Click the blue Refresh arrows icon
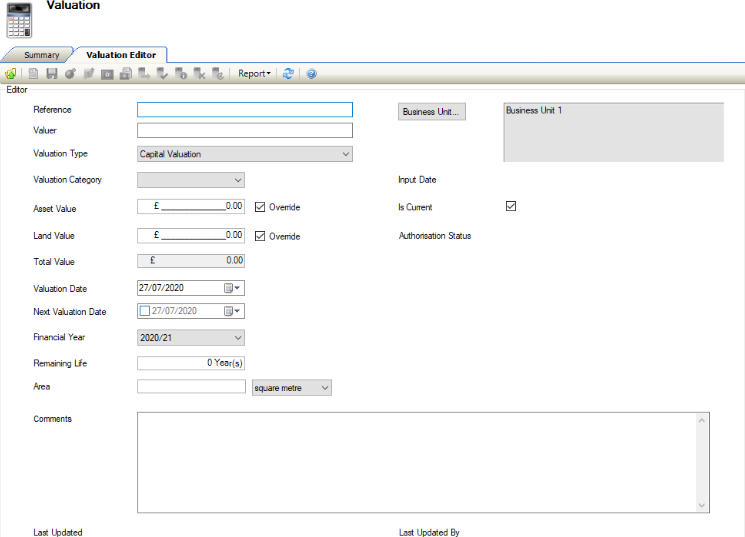Image resolution: width=745 pixels, height=537 pixels. pyautogui.click(x=289, y=74)
